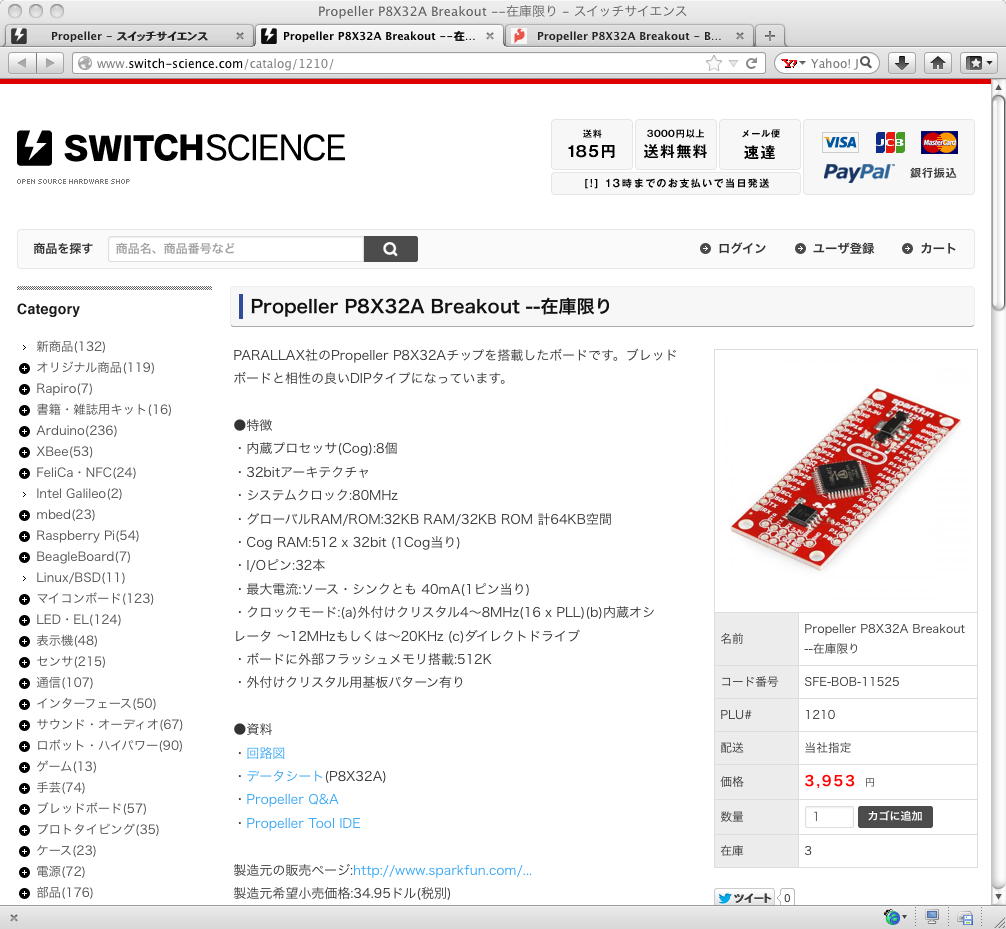Expand the mbed category plus icon
1006x929 pixels.
24,515
